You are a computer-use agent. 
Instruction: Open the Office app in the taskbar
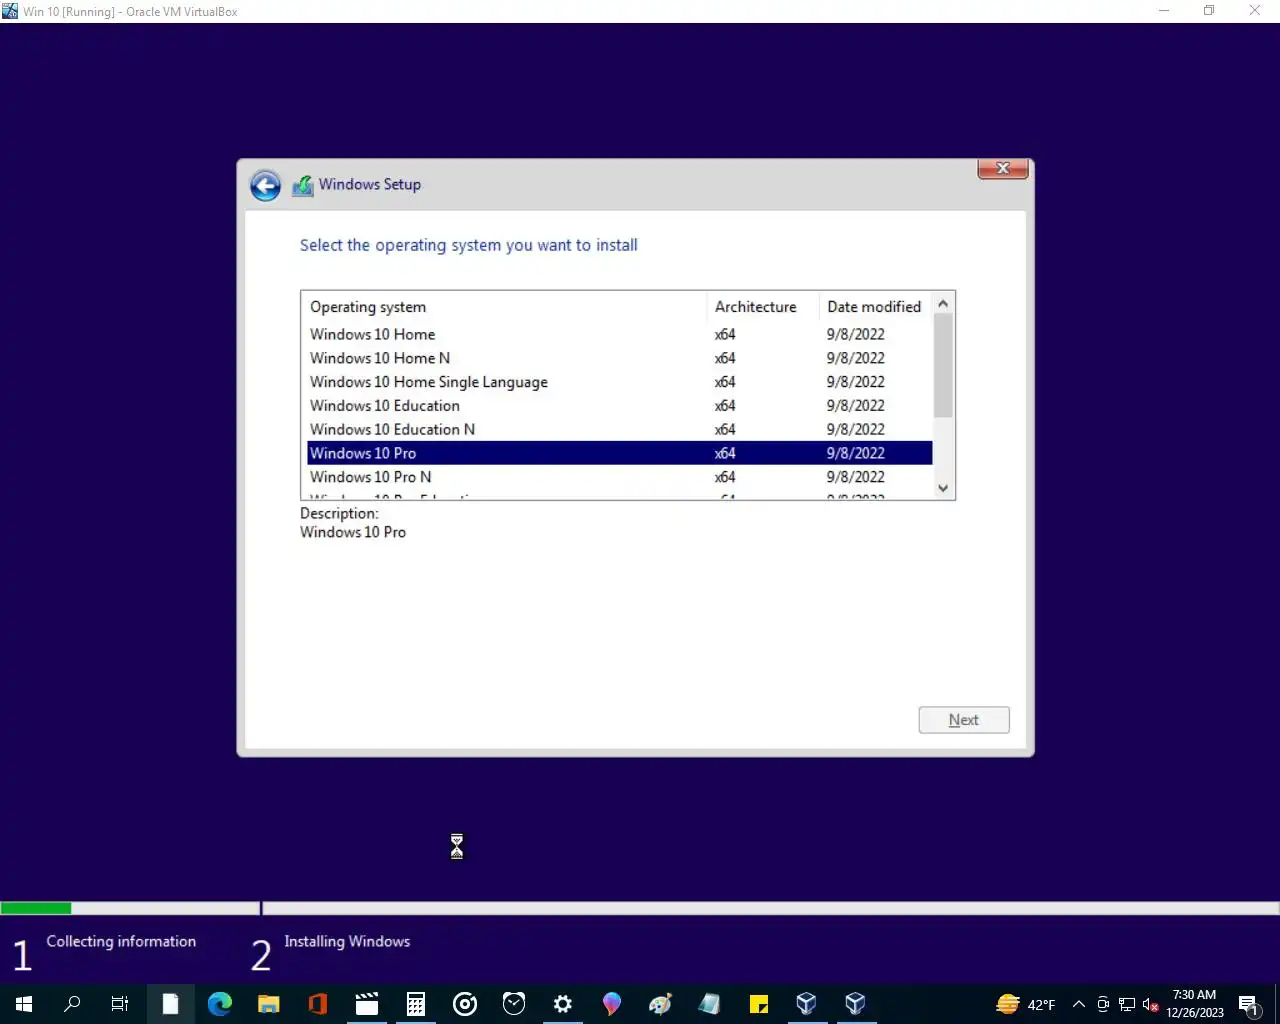(318, 1004)
